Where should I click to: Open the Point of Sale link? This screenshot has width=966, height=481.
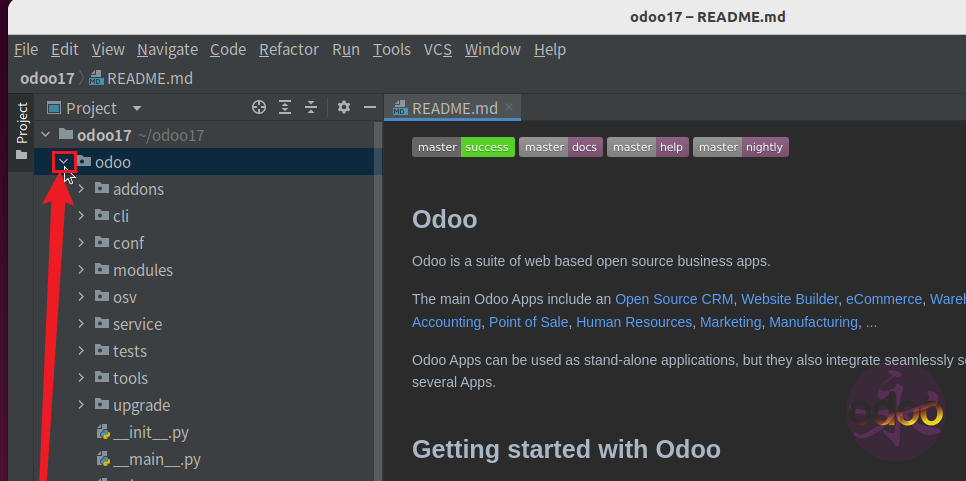(528, 322)
